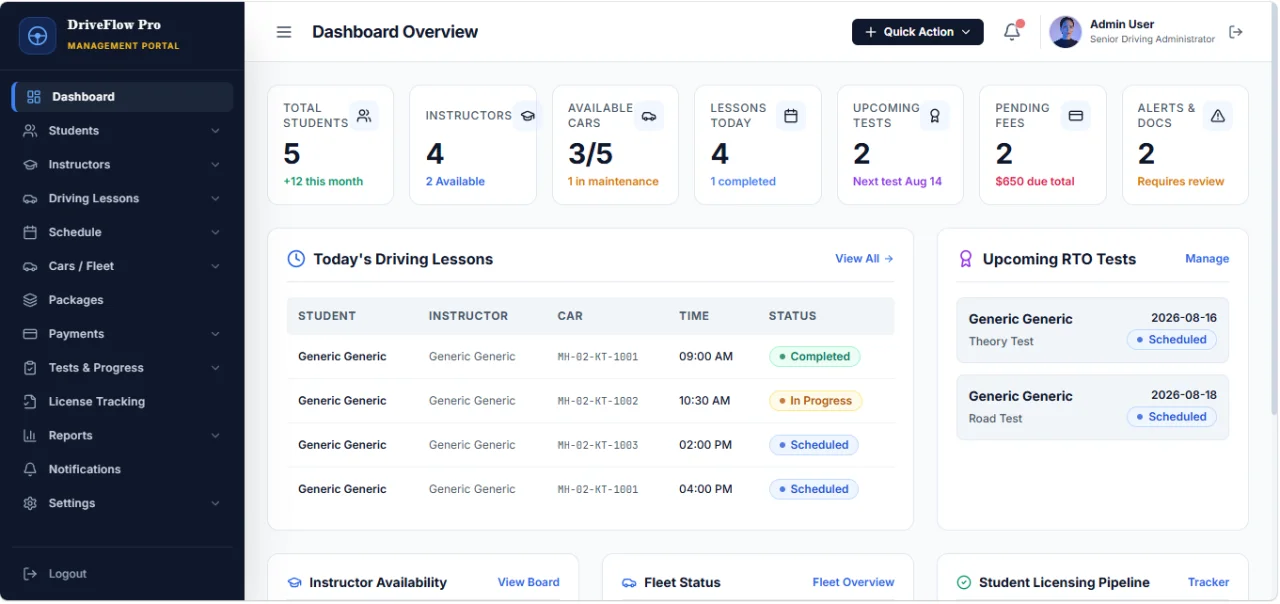Viewport: 1280px width, 604px height.
Task: Click the Admin User avatar photo
Action: pos(1065,32)
